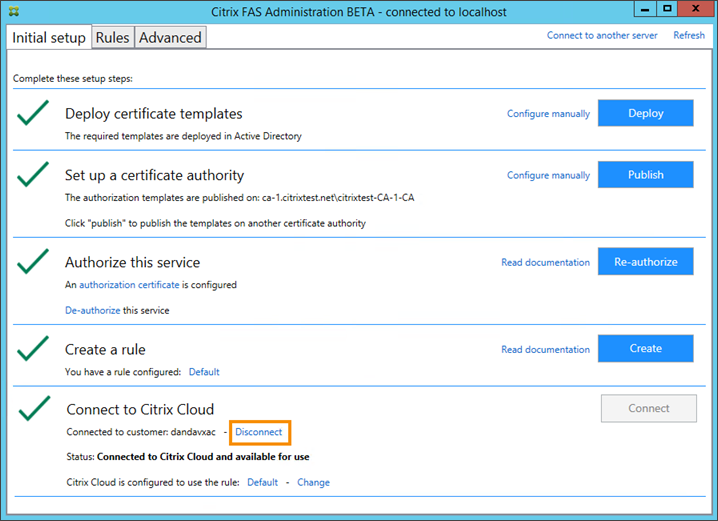Click the blue Create button
This screenshot has height=521, width=718.
645,348
